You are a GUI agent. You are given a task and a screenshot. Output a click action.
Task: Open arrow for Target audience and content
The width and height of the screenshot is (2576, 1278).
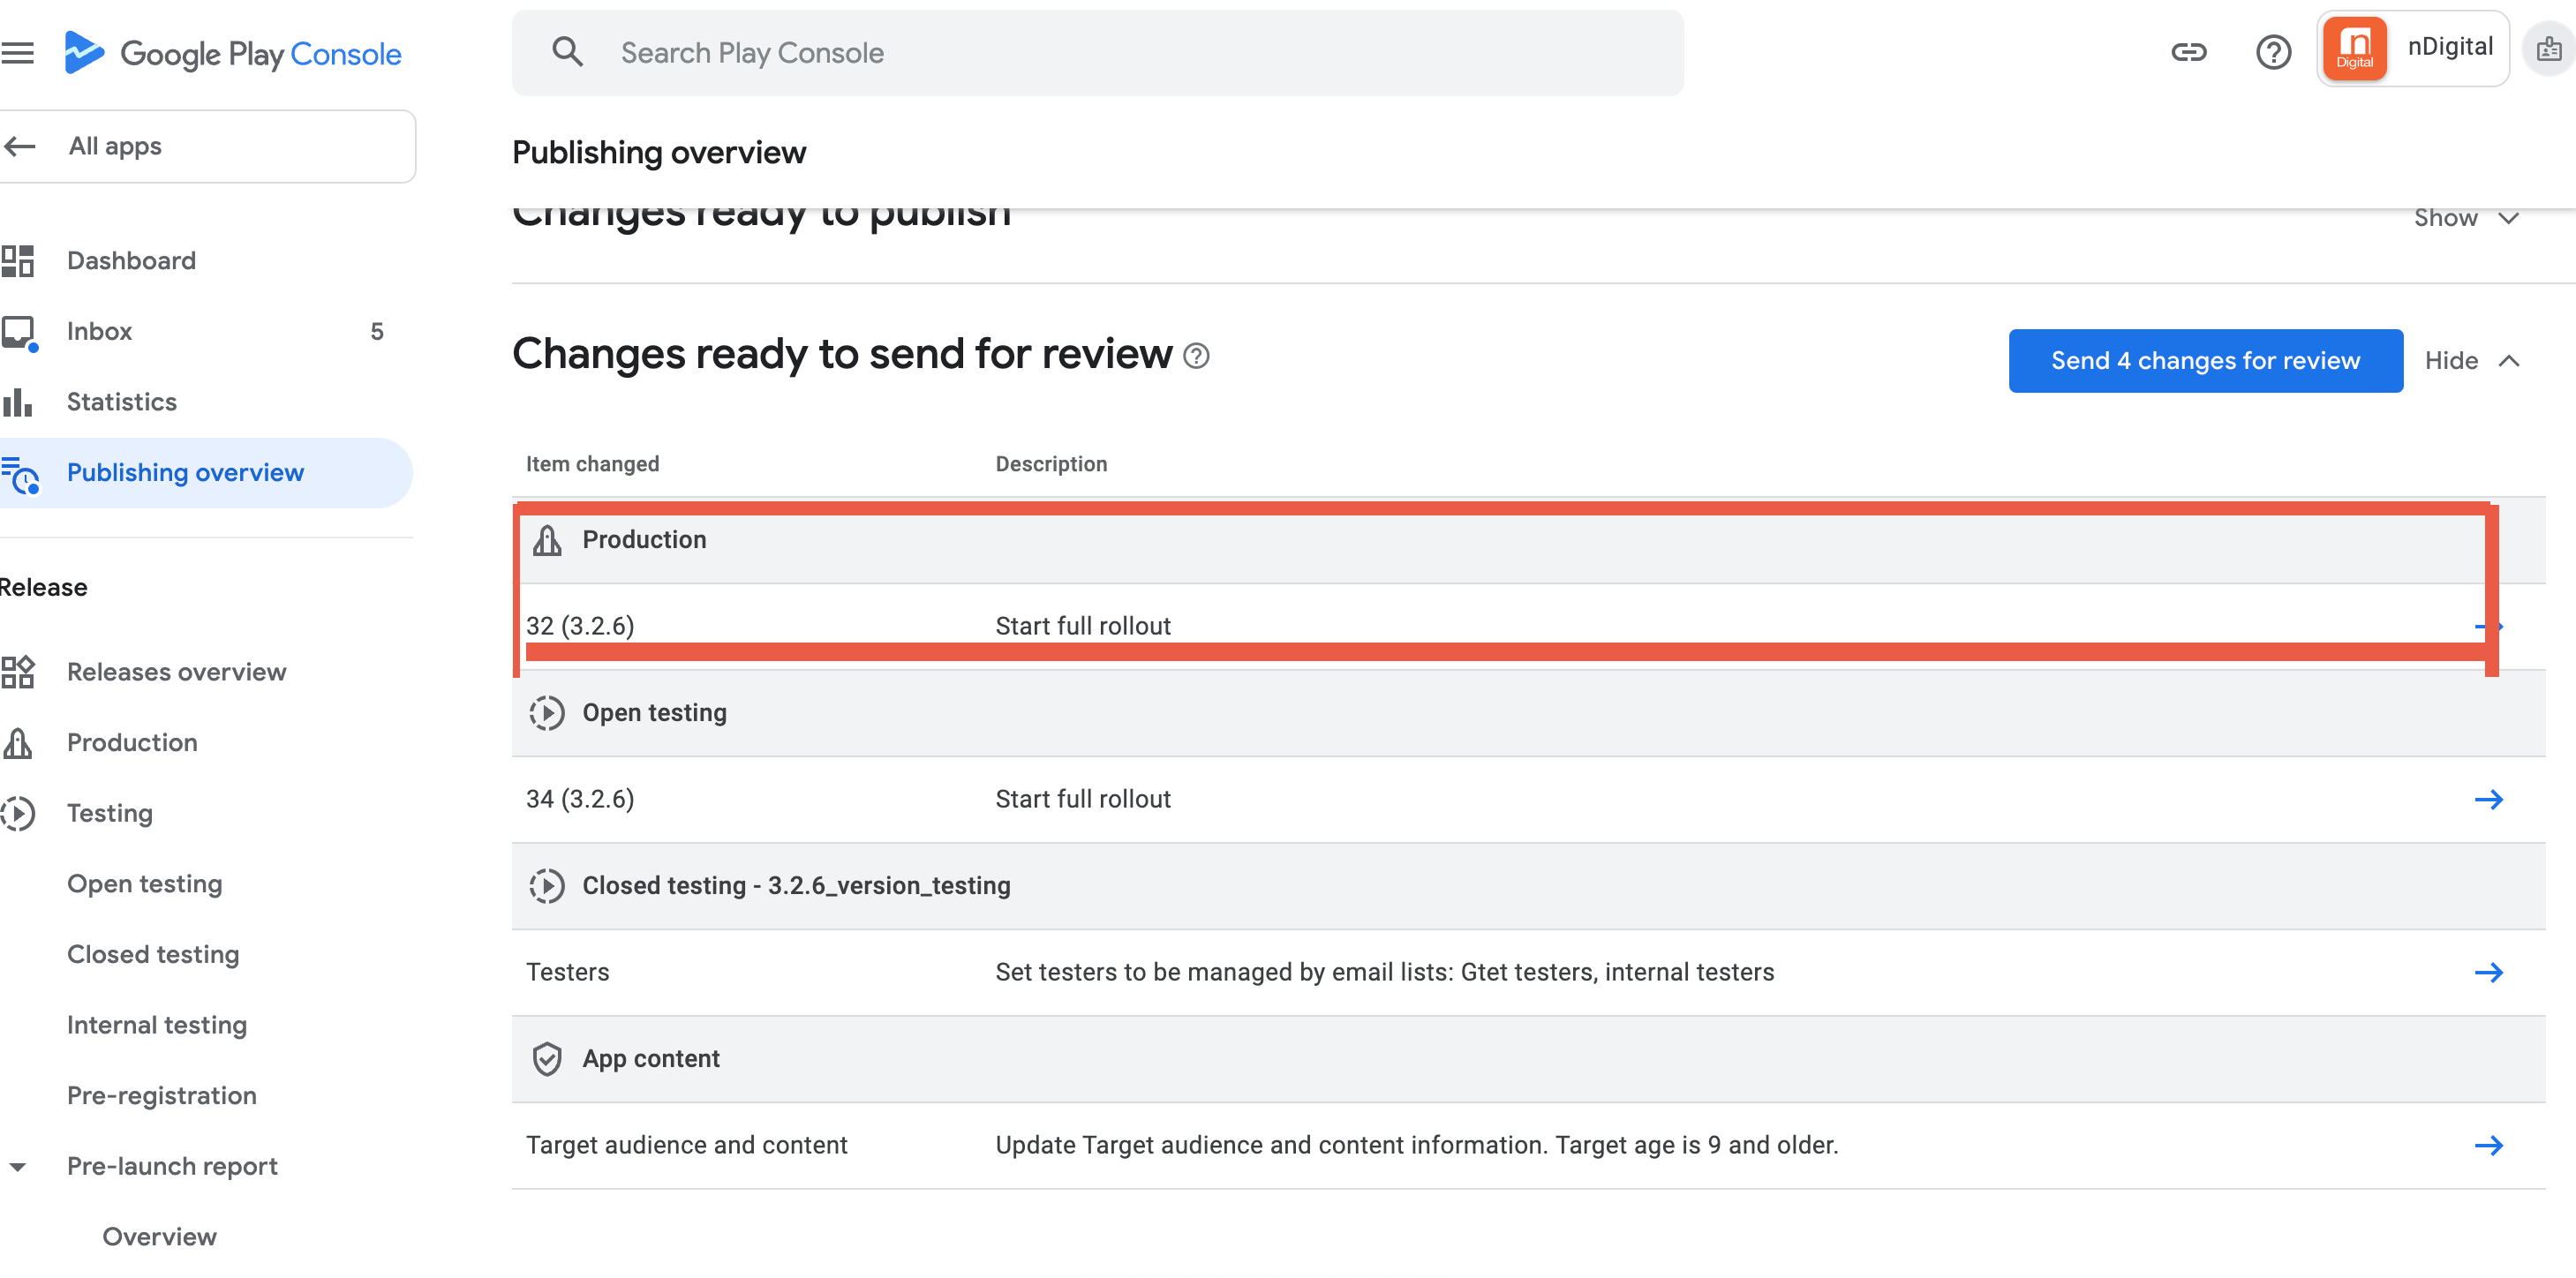[2488, 1145]
